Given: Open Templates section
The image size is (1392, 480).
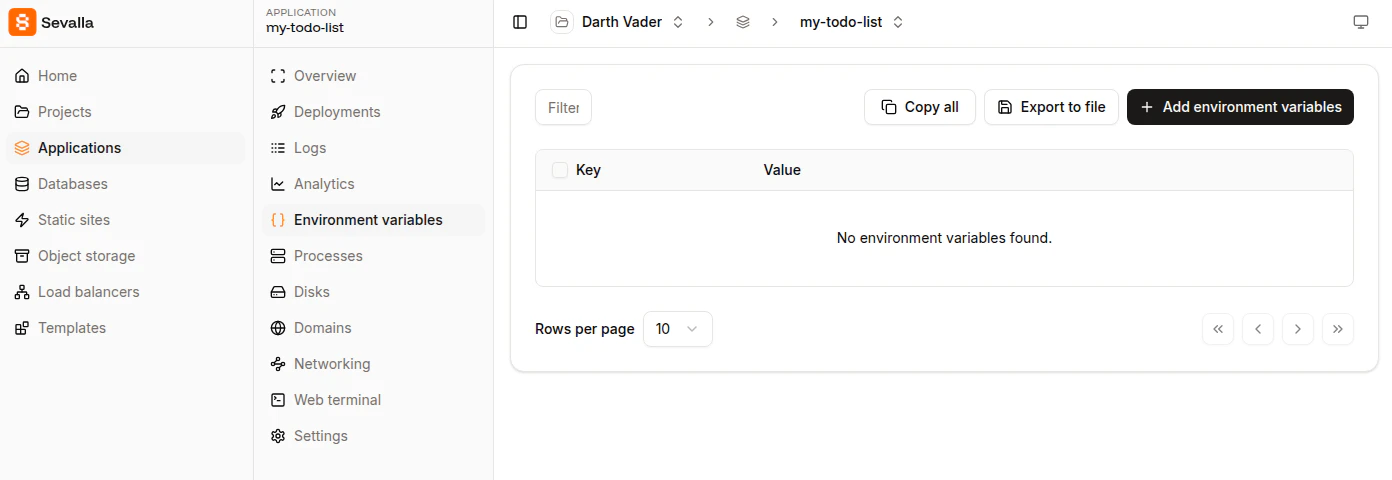Looking at the screenshot, I should coord(125,328).
